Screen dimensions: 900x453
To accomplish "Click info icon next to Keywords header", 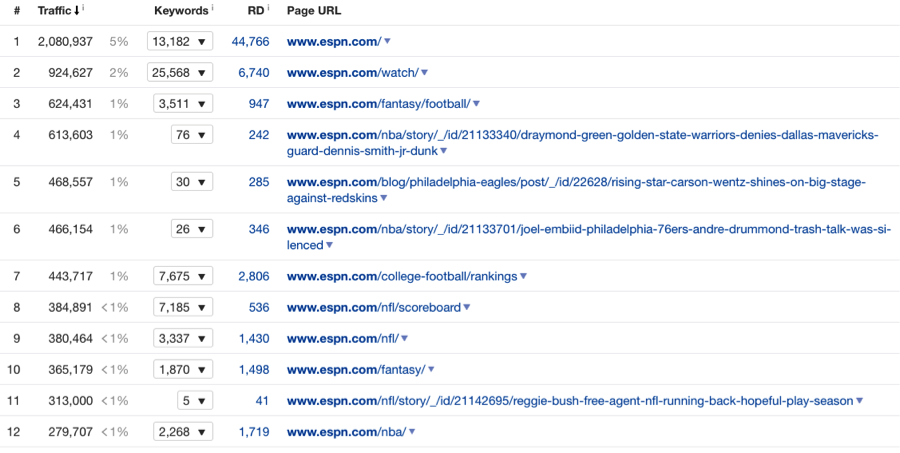I will (x=212, y=7).
